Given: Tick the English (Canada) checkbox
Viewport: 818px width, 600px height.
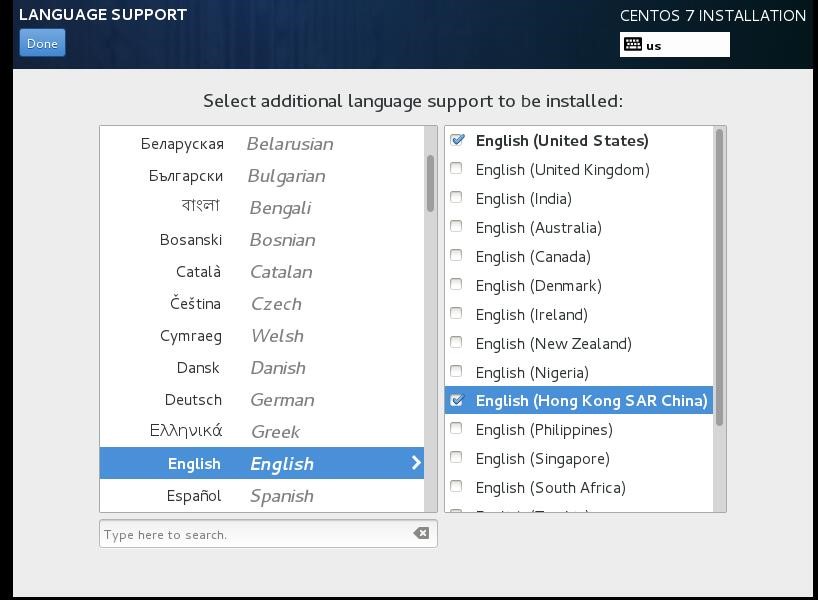Looking at the screenshot, I should tap(457, 257).
